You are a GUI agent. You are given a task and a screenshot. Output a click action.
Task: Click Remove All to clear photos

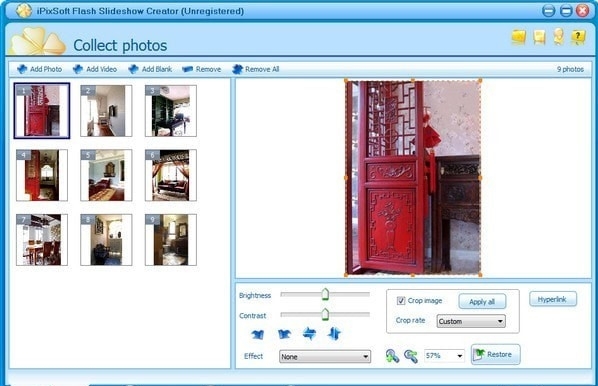tap(256, 69)
